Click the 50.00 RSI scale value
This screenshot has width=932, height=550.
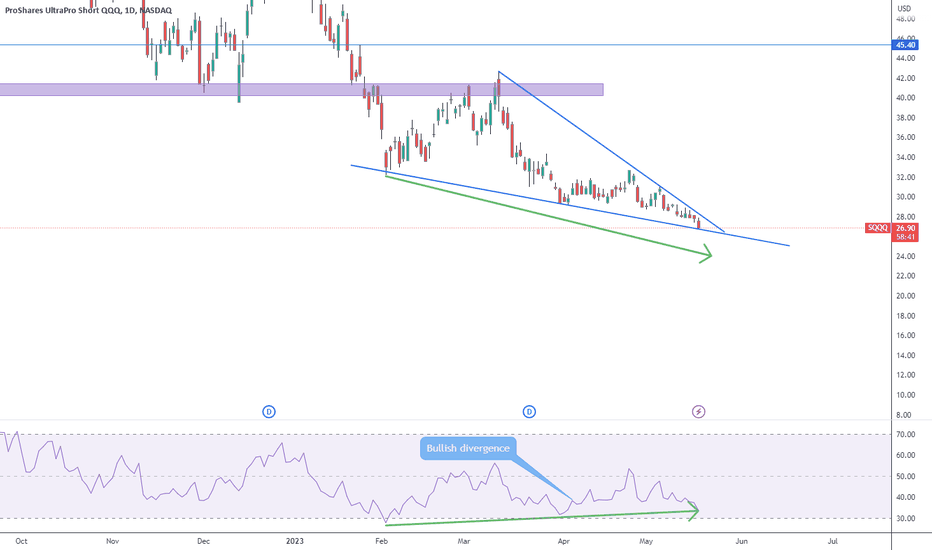[x=906, y=476]
